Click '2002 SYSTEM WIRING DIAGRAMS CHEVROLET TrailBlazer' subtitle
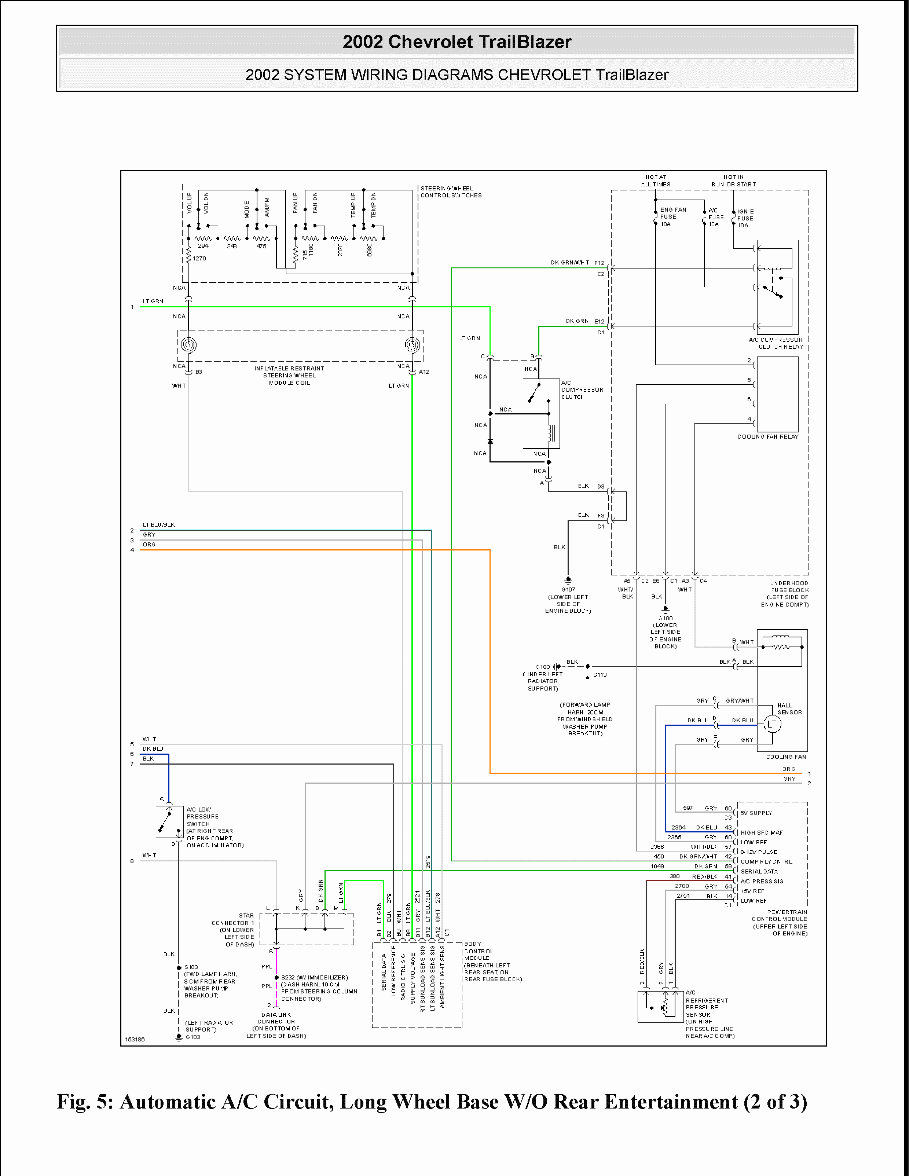 [x=457, y=75]
